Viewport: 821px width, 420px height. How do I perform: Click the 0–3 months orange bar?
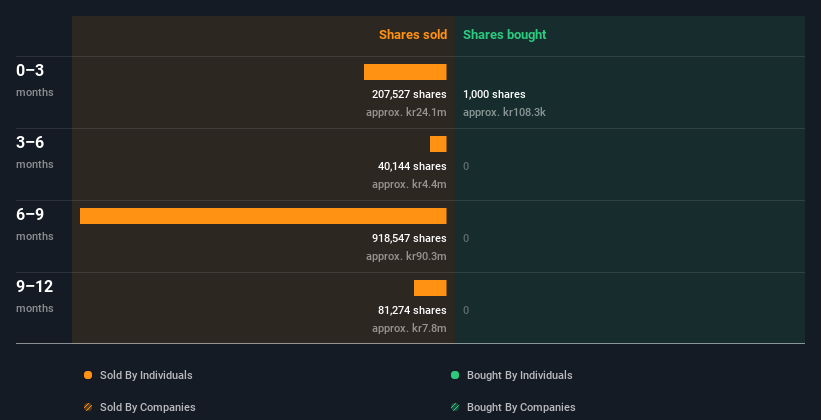pyautogui.click(x=405, y=72)
